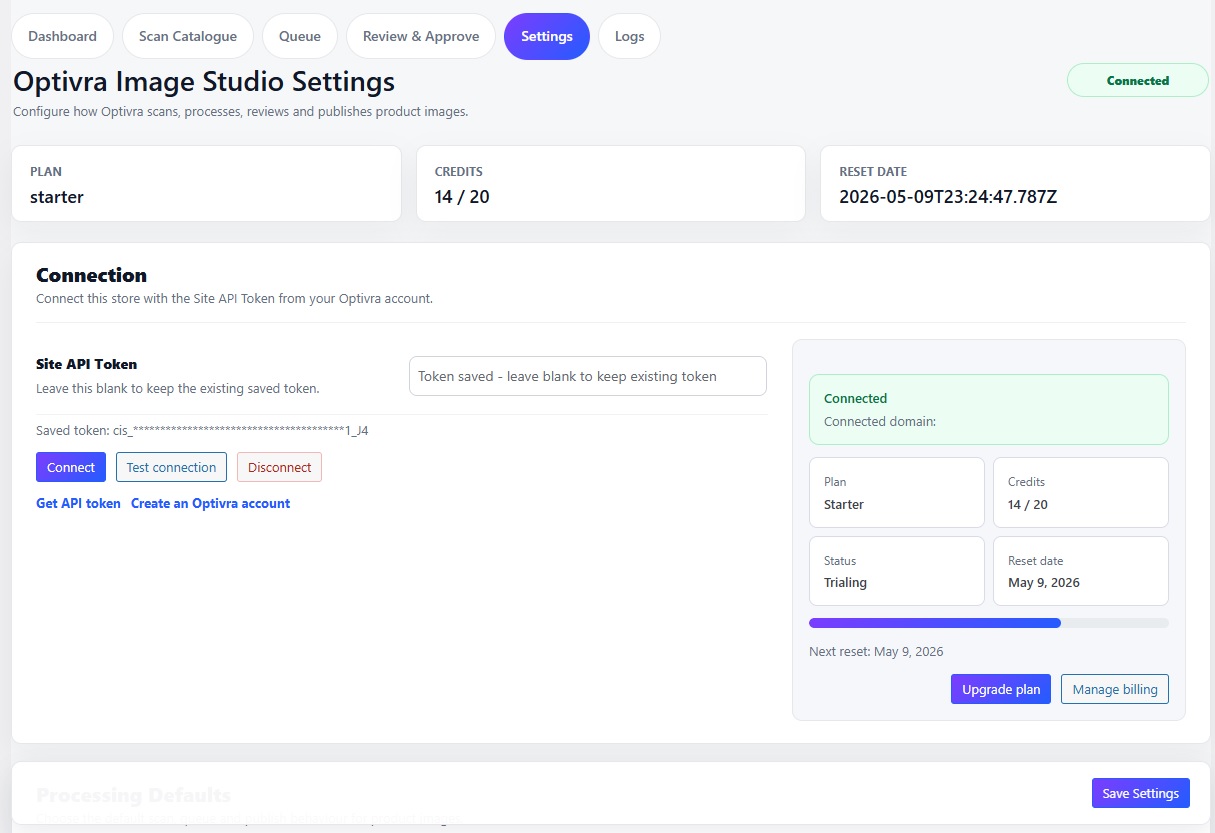Follow the Get API token link
This screenshot has height=833, width=1215.
[78, 503]
